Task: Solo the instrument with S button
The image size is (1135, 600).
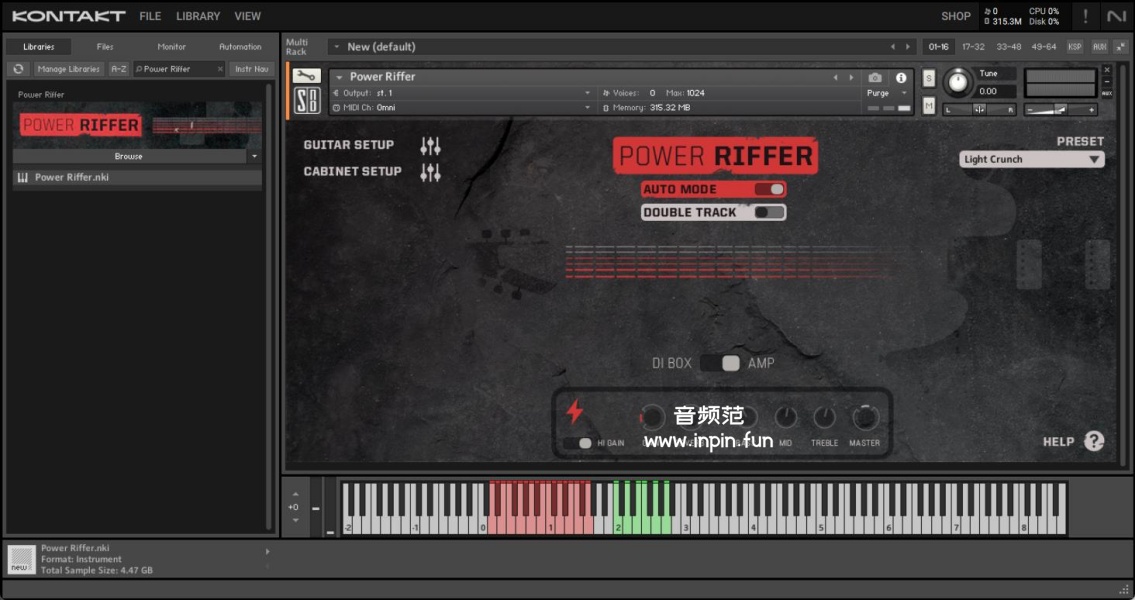Action: pyautogui.click(x=929, y=79)
